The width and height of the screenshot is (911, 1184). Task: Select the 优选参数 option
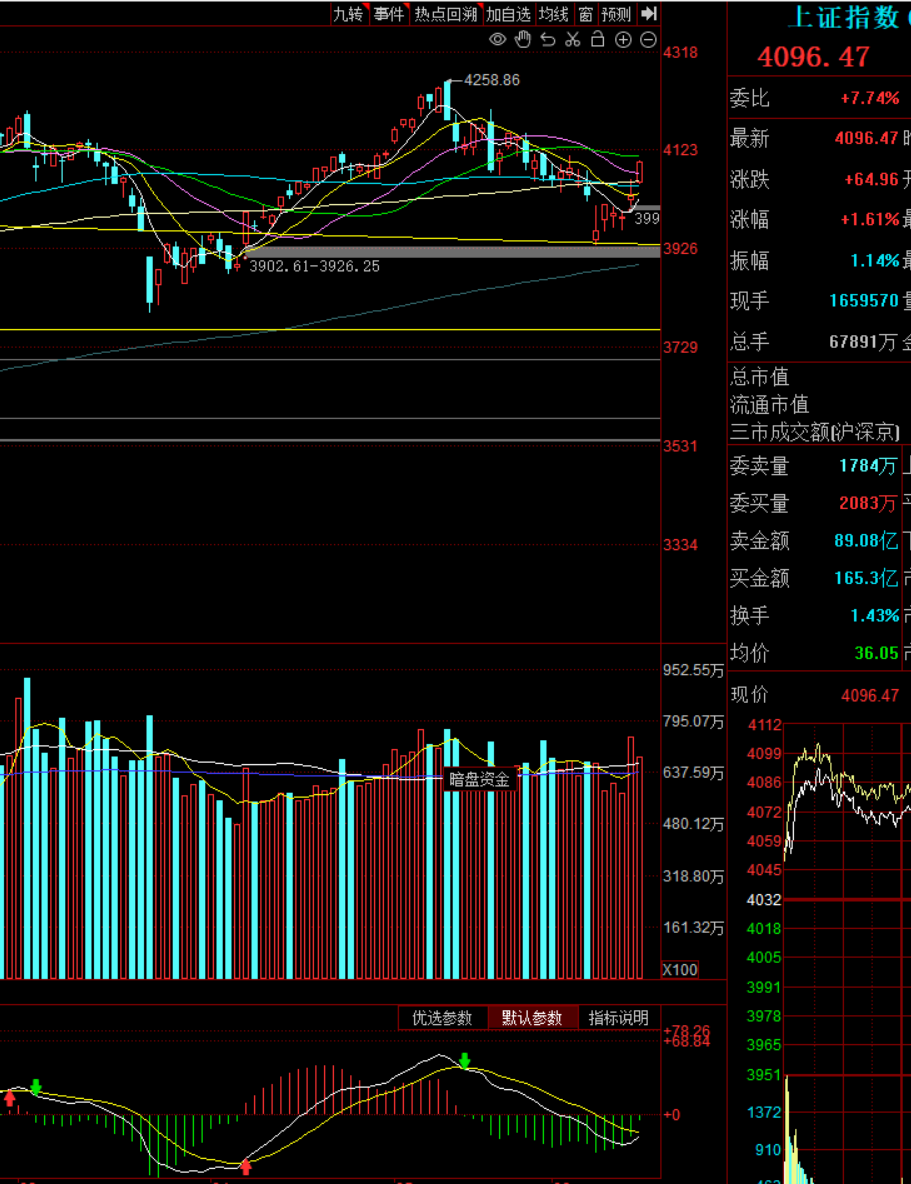[x=442, y=1018]
